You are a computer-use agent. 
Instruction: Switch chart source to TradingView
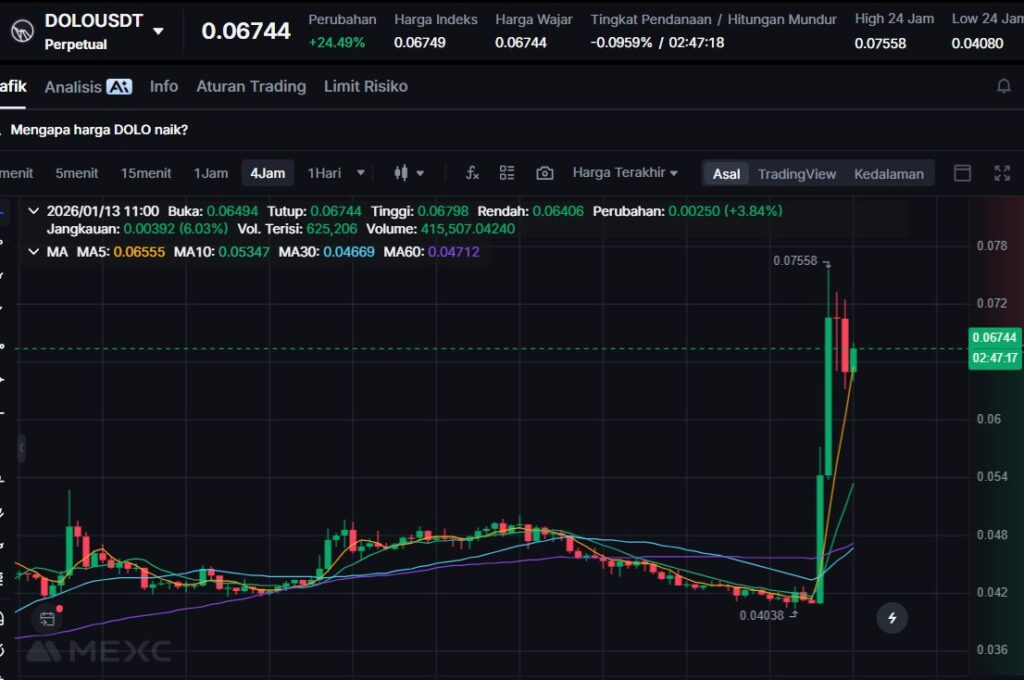point(796,174)
